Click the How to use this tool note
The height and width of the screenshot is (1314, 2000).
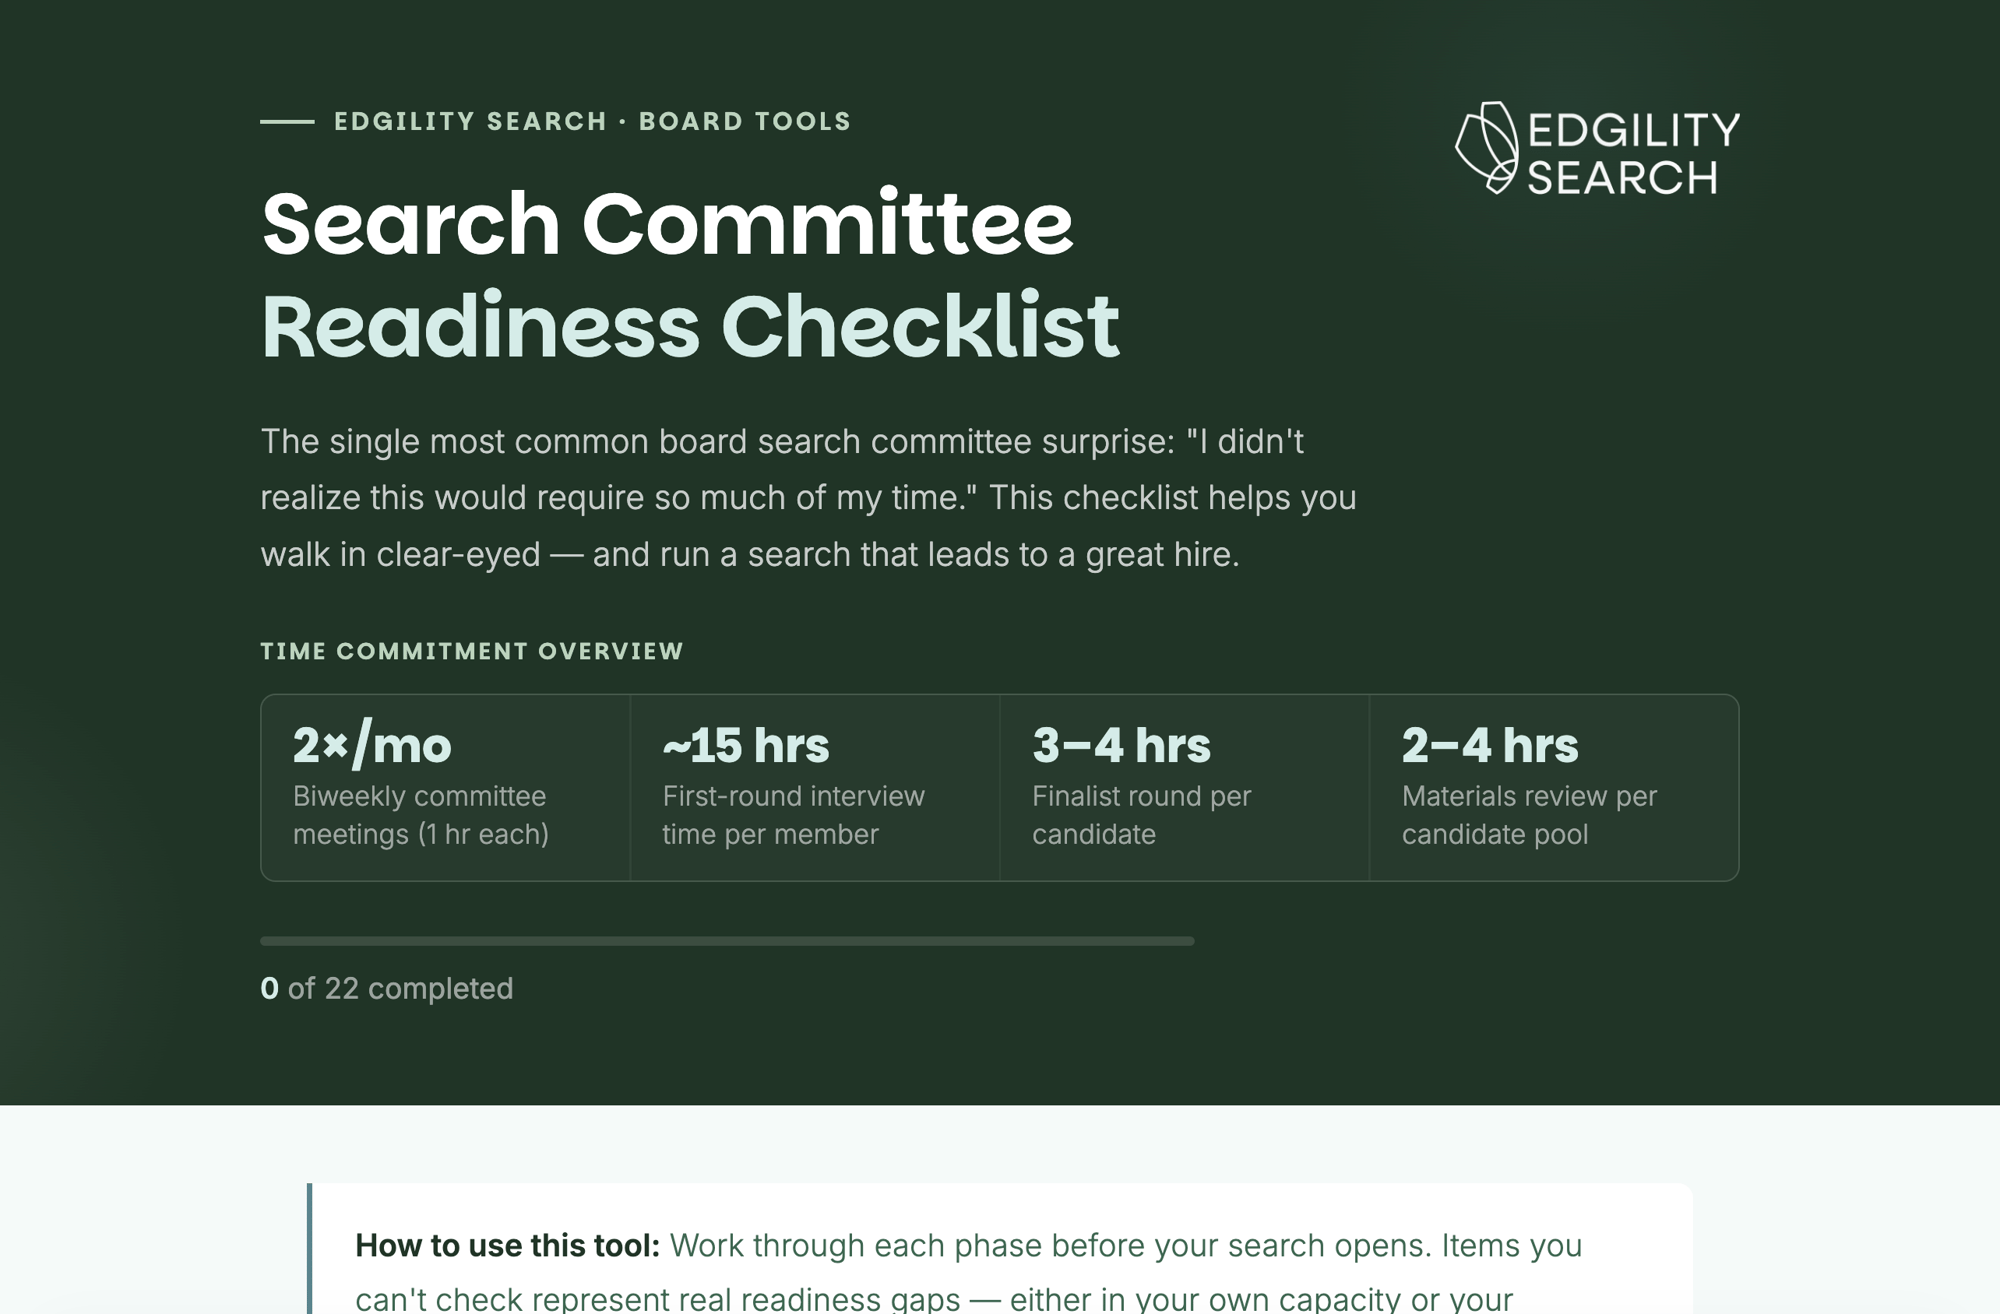coord(1000,1250)
